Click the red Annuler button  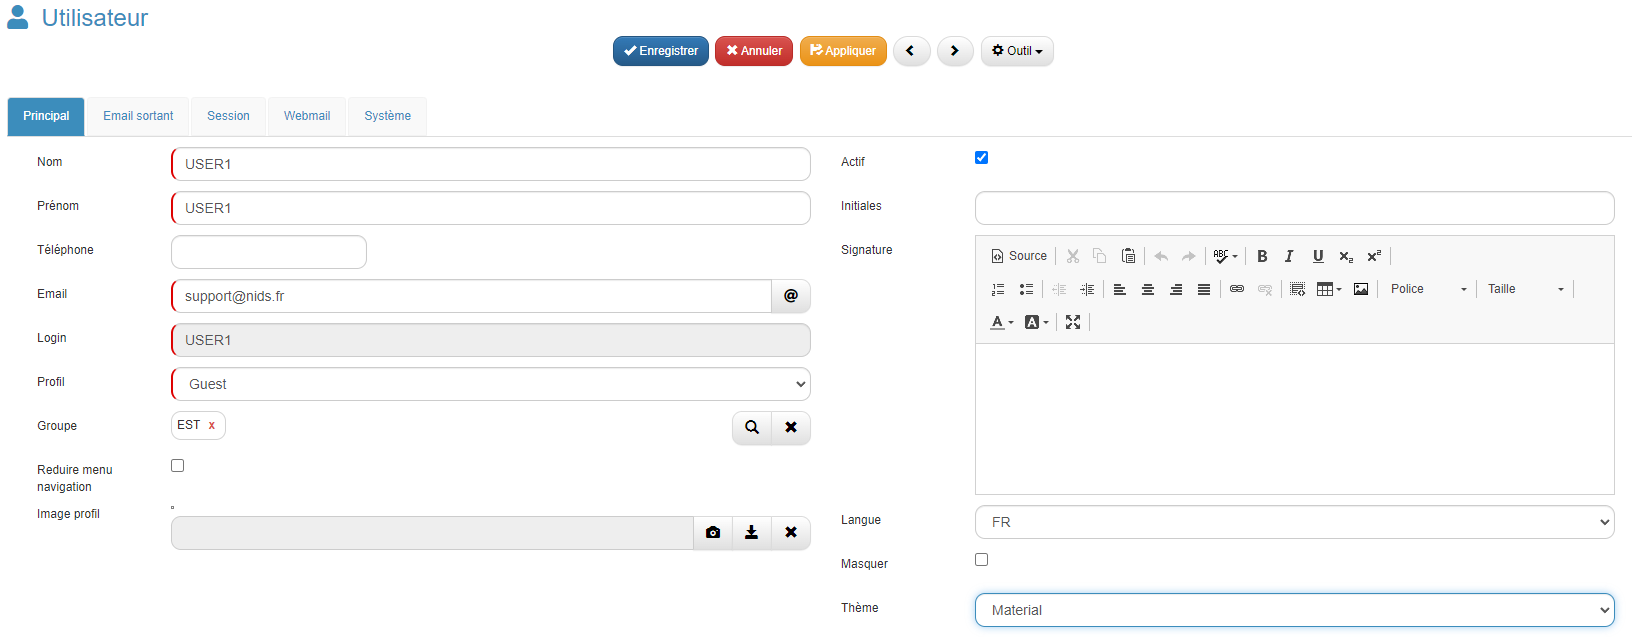coord(754,51)
